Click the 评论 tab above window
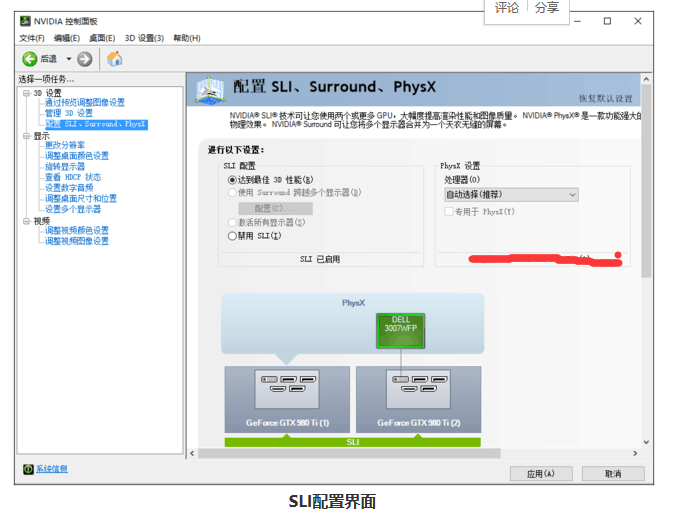The height and width of the screenshot is (511, 675). (507, 7)
